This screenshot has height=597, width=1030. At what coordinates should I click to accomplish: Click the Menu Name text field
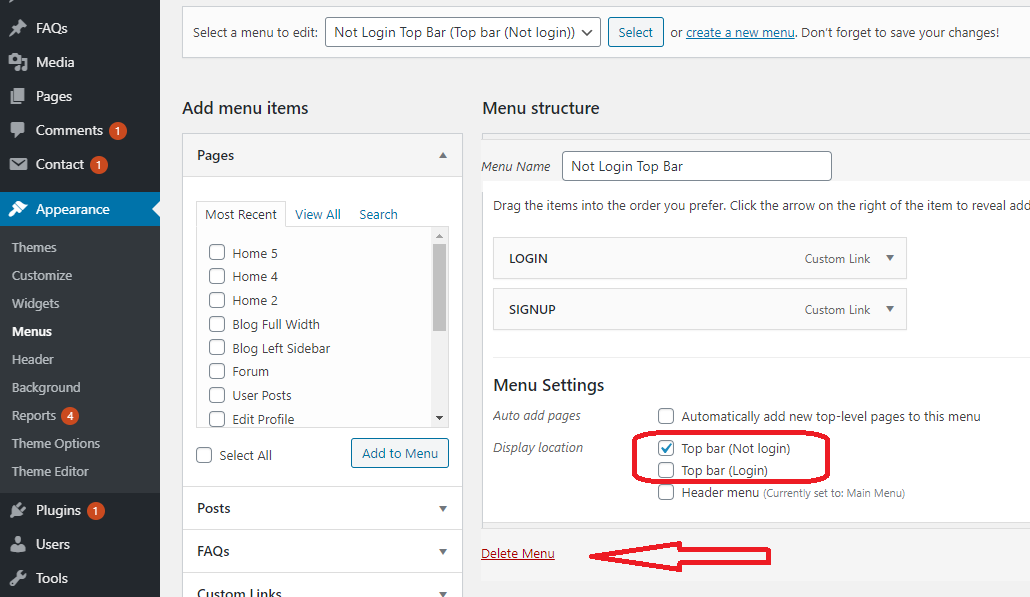click(x=696, y=166)
